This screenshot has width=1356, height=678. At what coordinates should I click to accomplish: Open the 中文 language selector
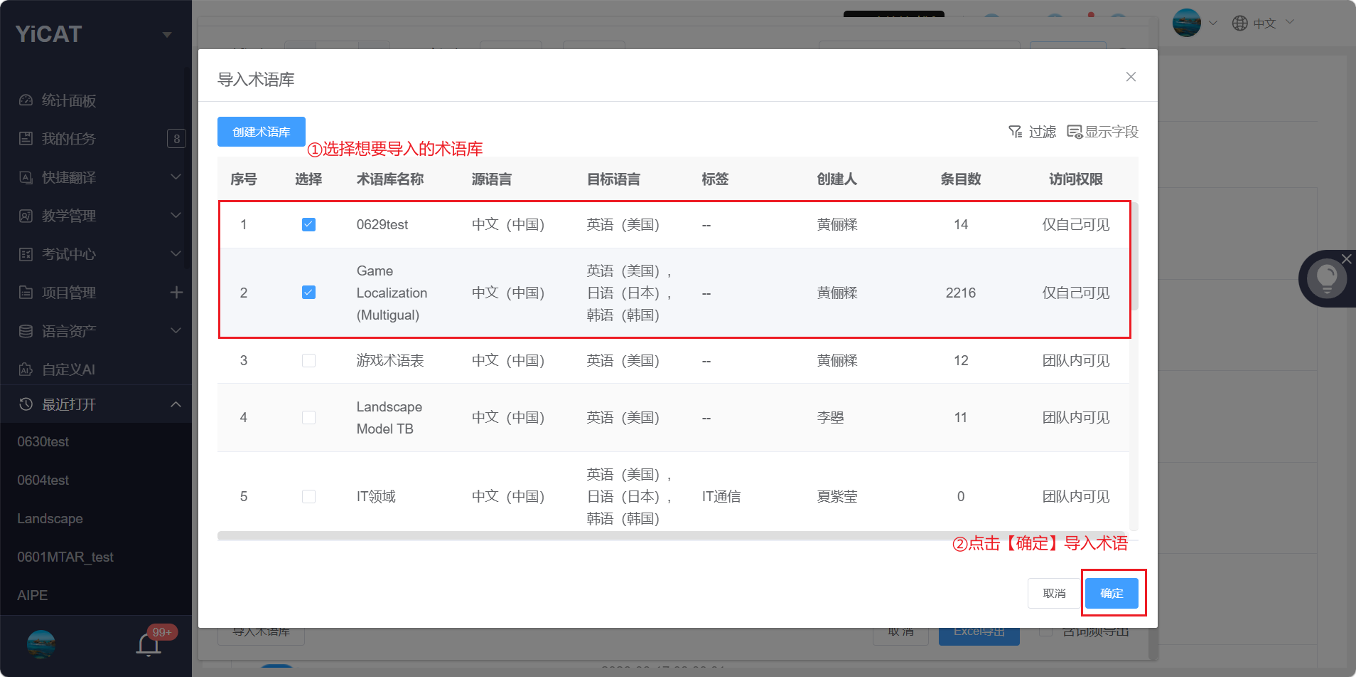[1263, 22]
